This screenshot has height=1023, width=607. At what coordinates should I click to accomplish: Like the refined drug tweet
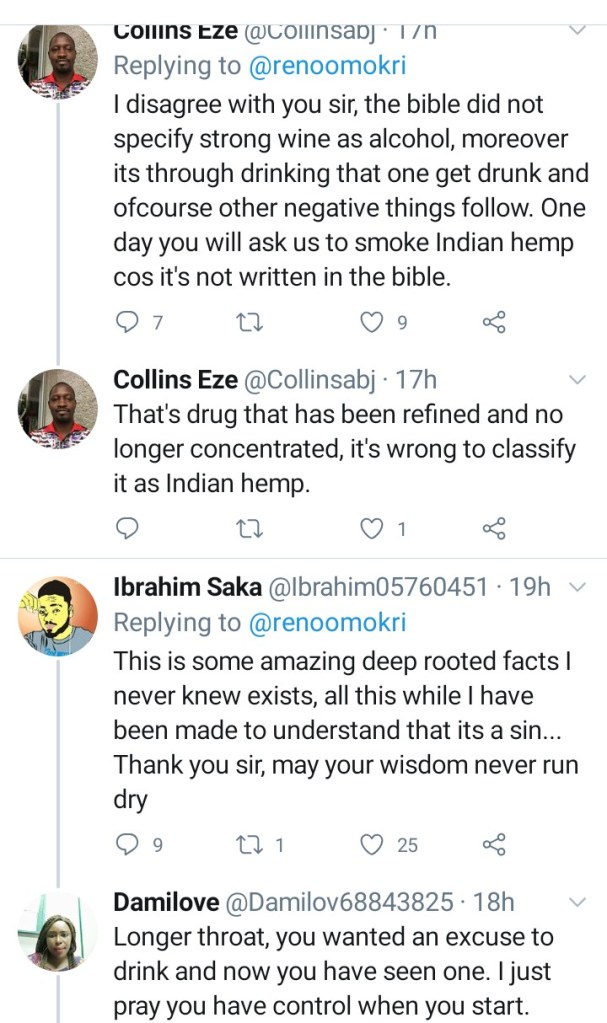coord(371,528)
